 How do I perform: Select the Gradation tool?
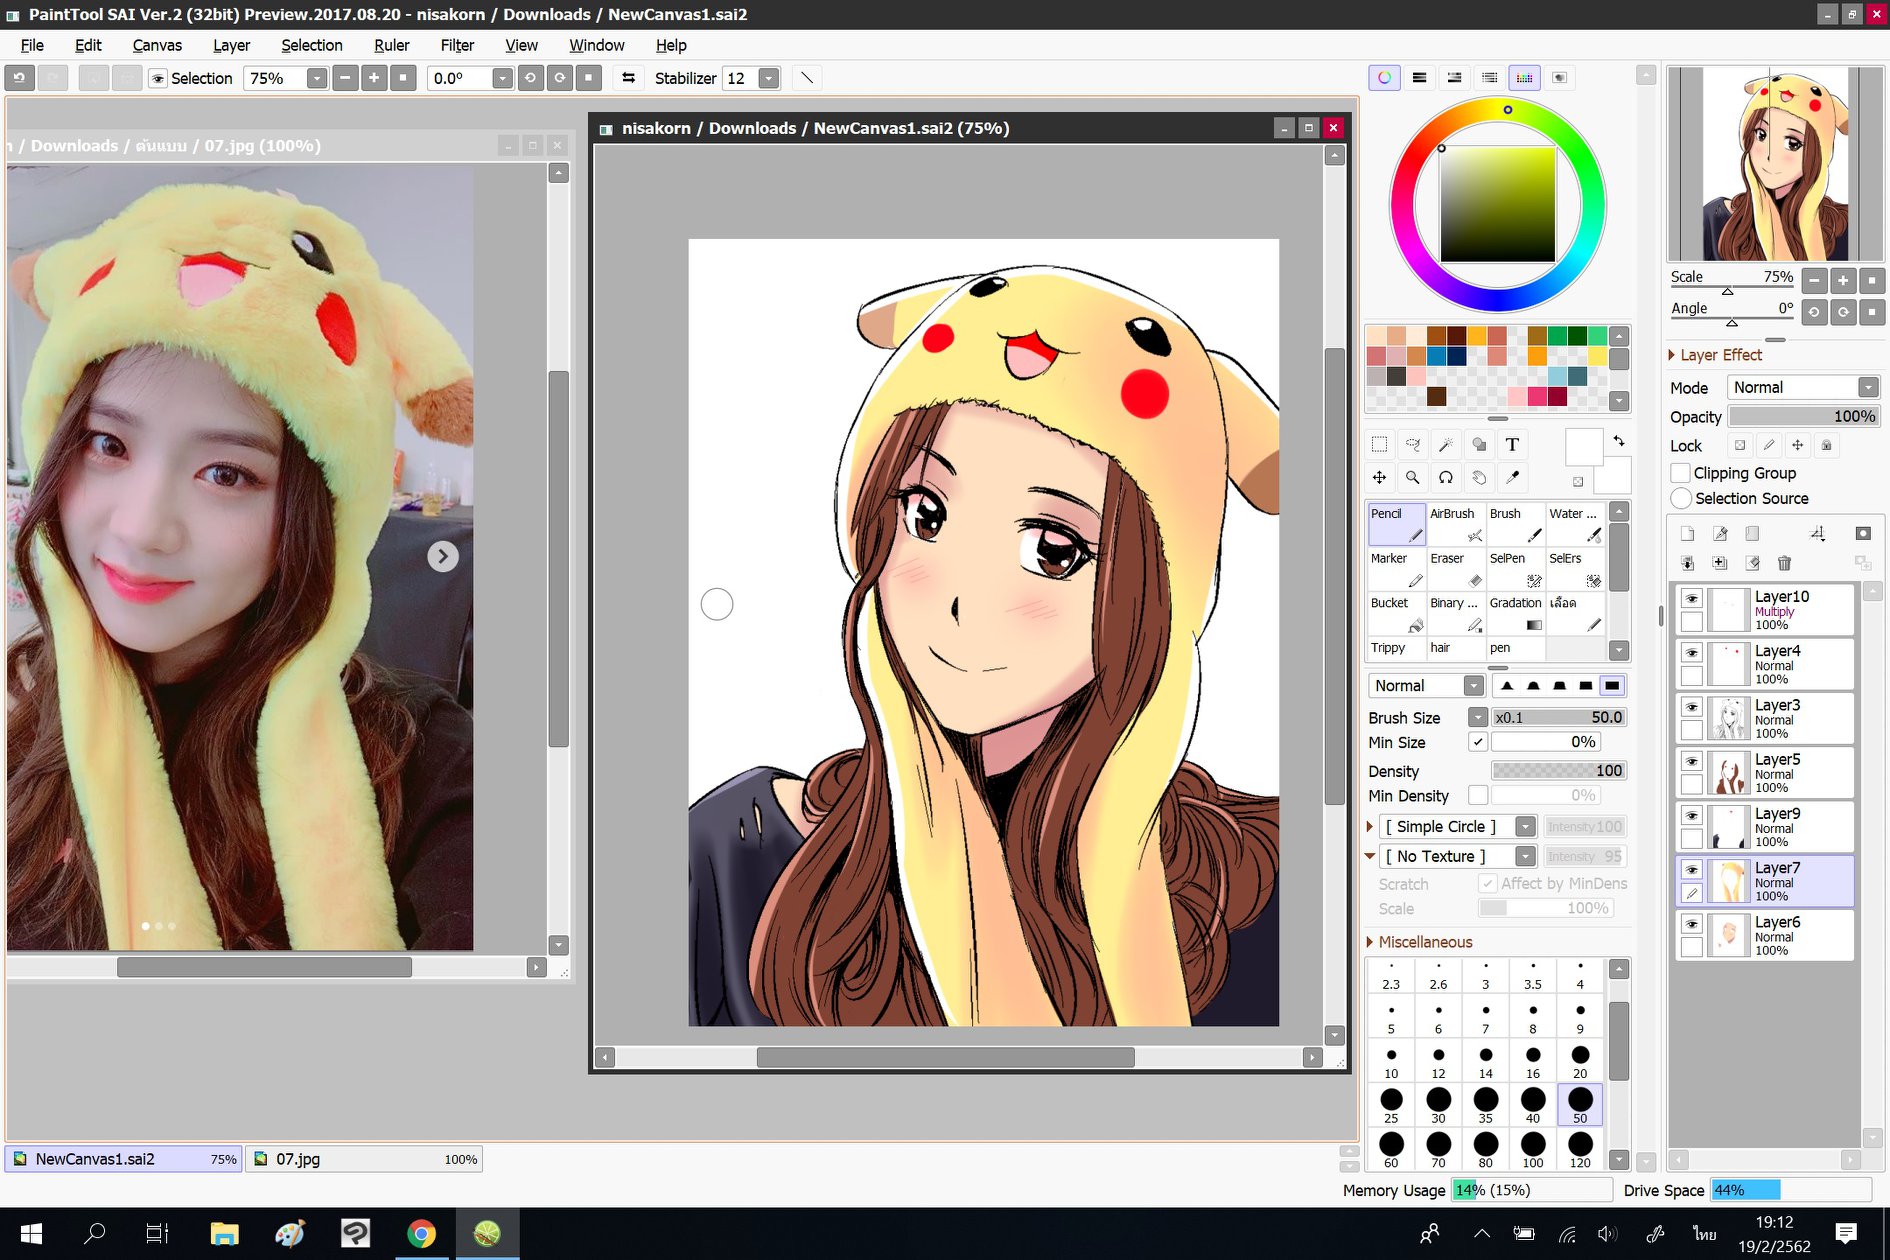click(1515, 614)
